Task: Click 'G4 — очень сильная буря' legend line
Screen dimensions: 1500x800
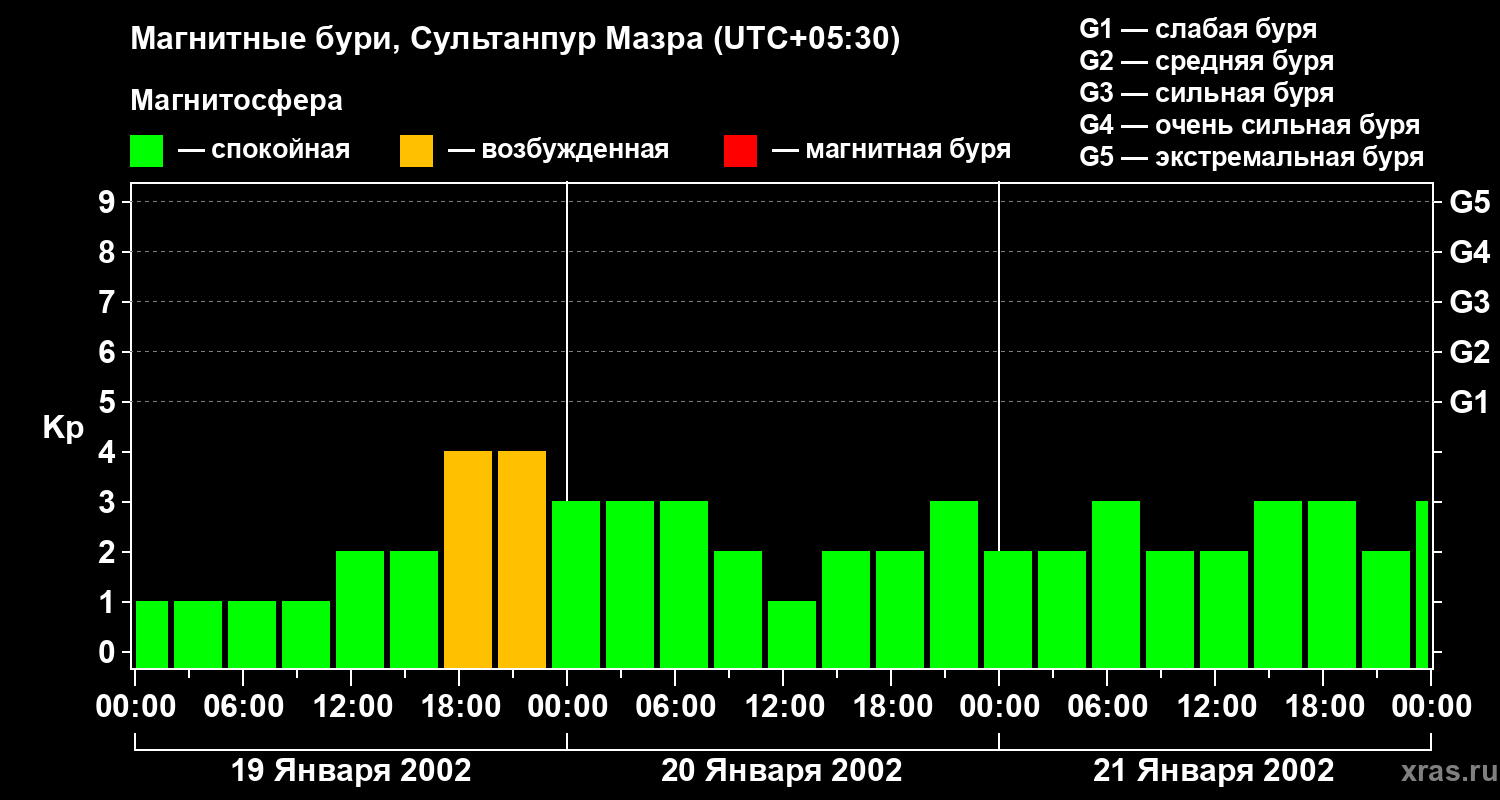Action: [1250, 125]
